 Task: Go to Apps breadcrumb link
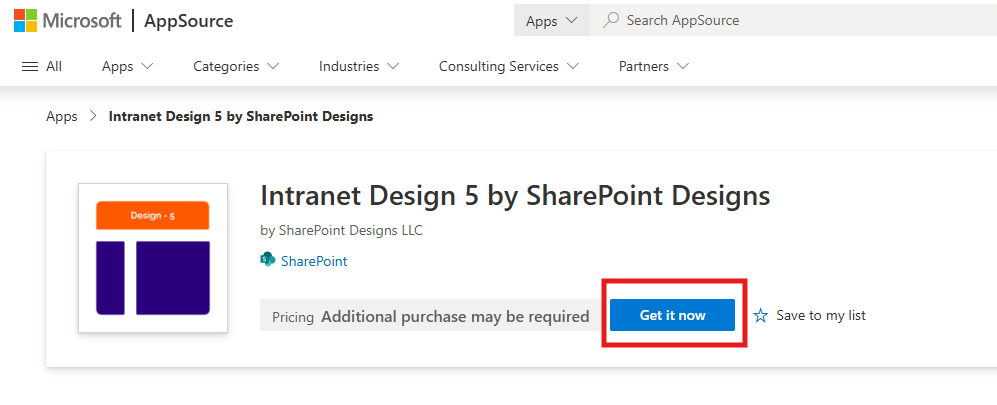pos(62,116)
